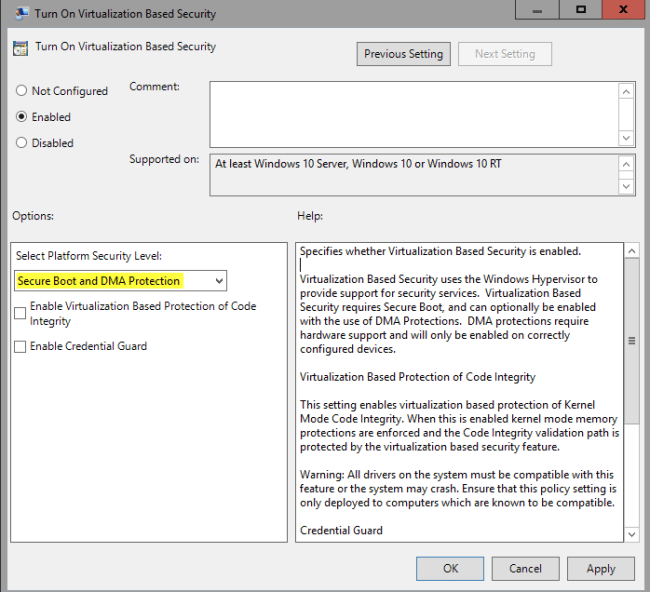Click the 'Warning: All drivers' help paragraph
650x592 pixels.
point(458,488)
